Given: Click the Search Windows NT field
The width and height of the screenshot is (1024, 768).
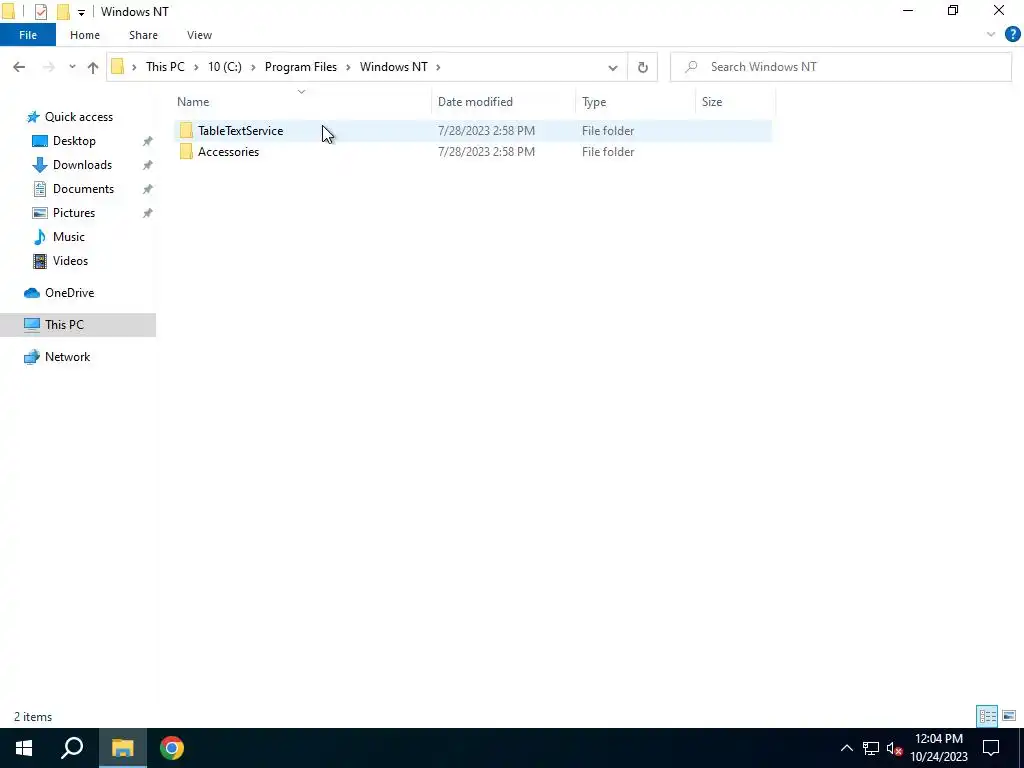Looking at the screenshot, I should coord(841,67).
